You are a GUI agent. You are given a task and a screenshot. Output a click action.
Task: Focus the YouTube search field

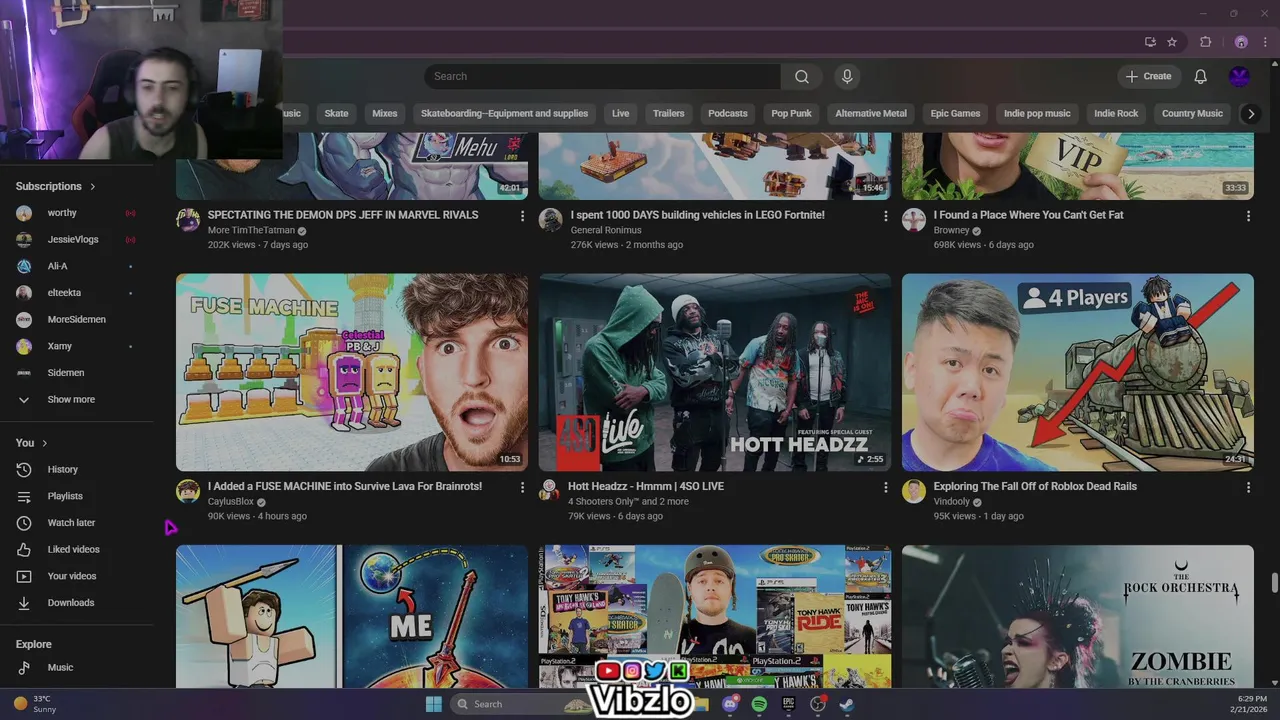(602, 76)
